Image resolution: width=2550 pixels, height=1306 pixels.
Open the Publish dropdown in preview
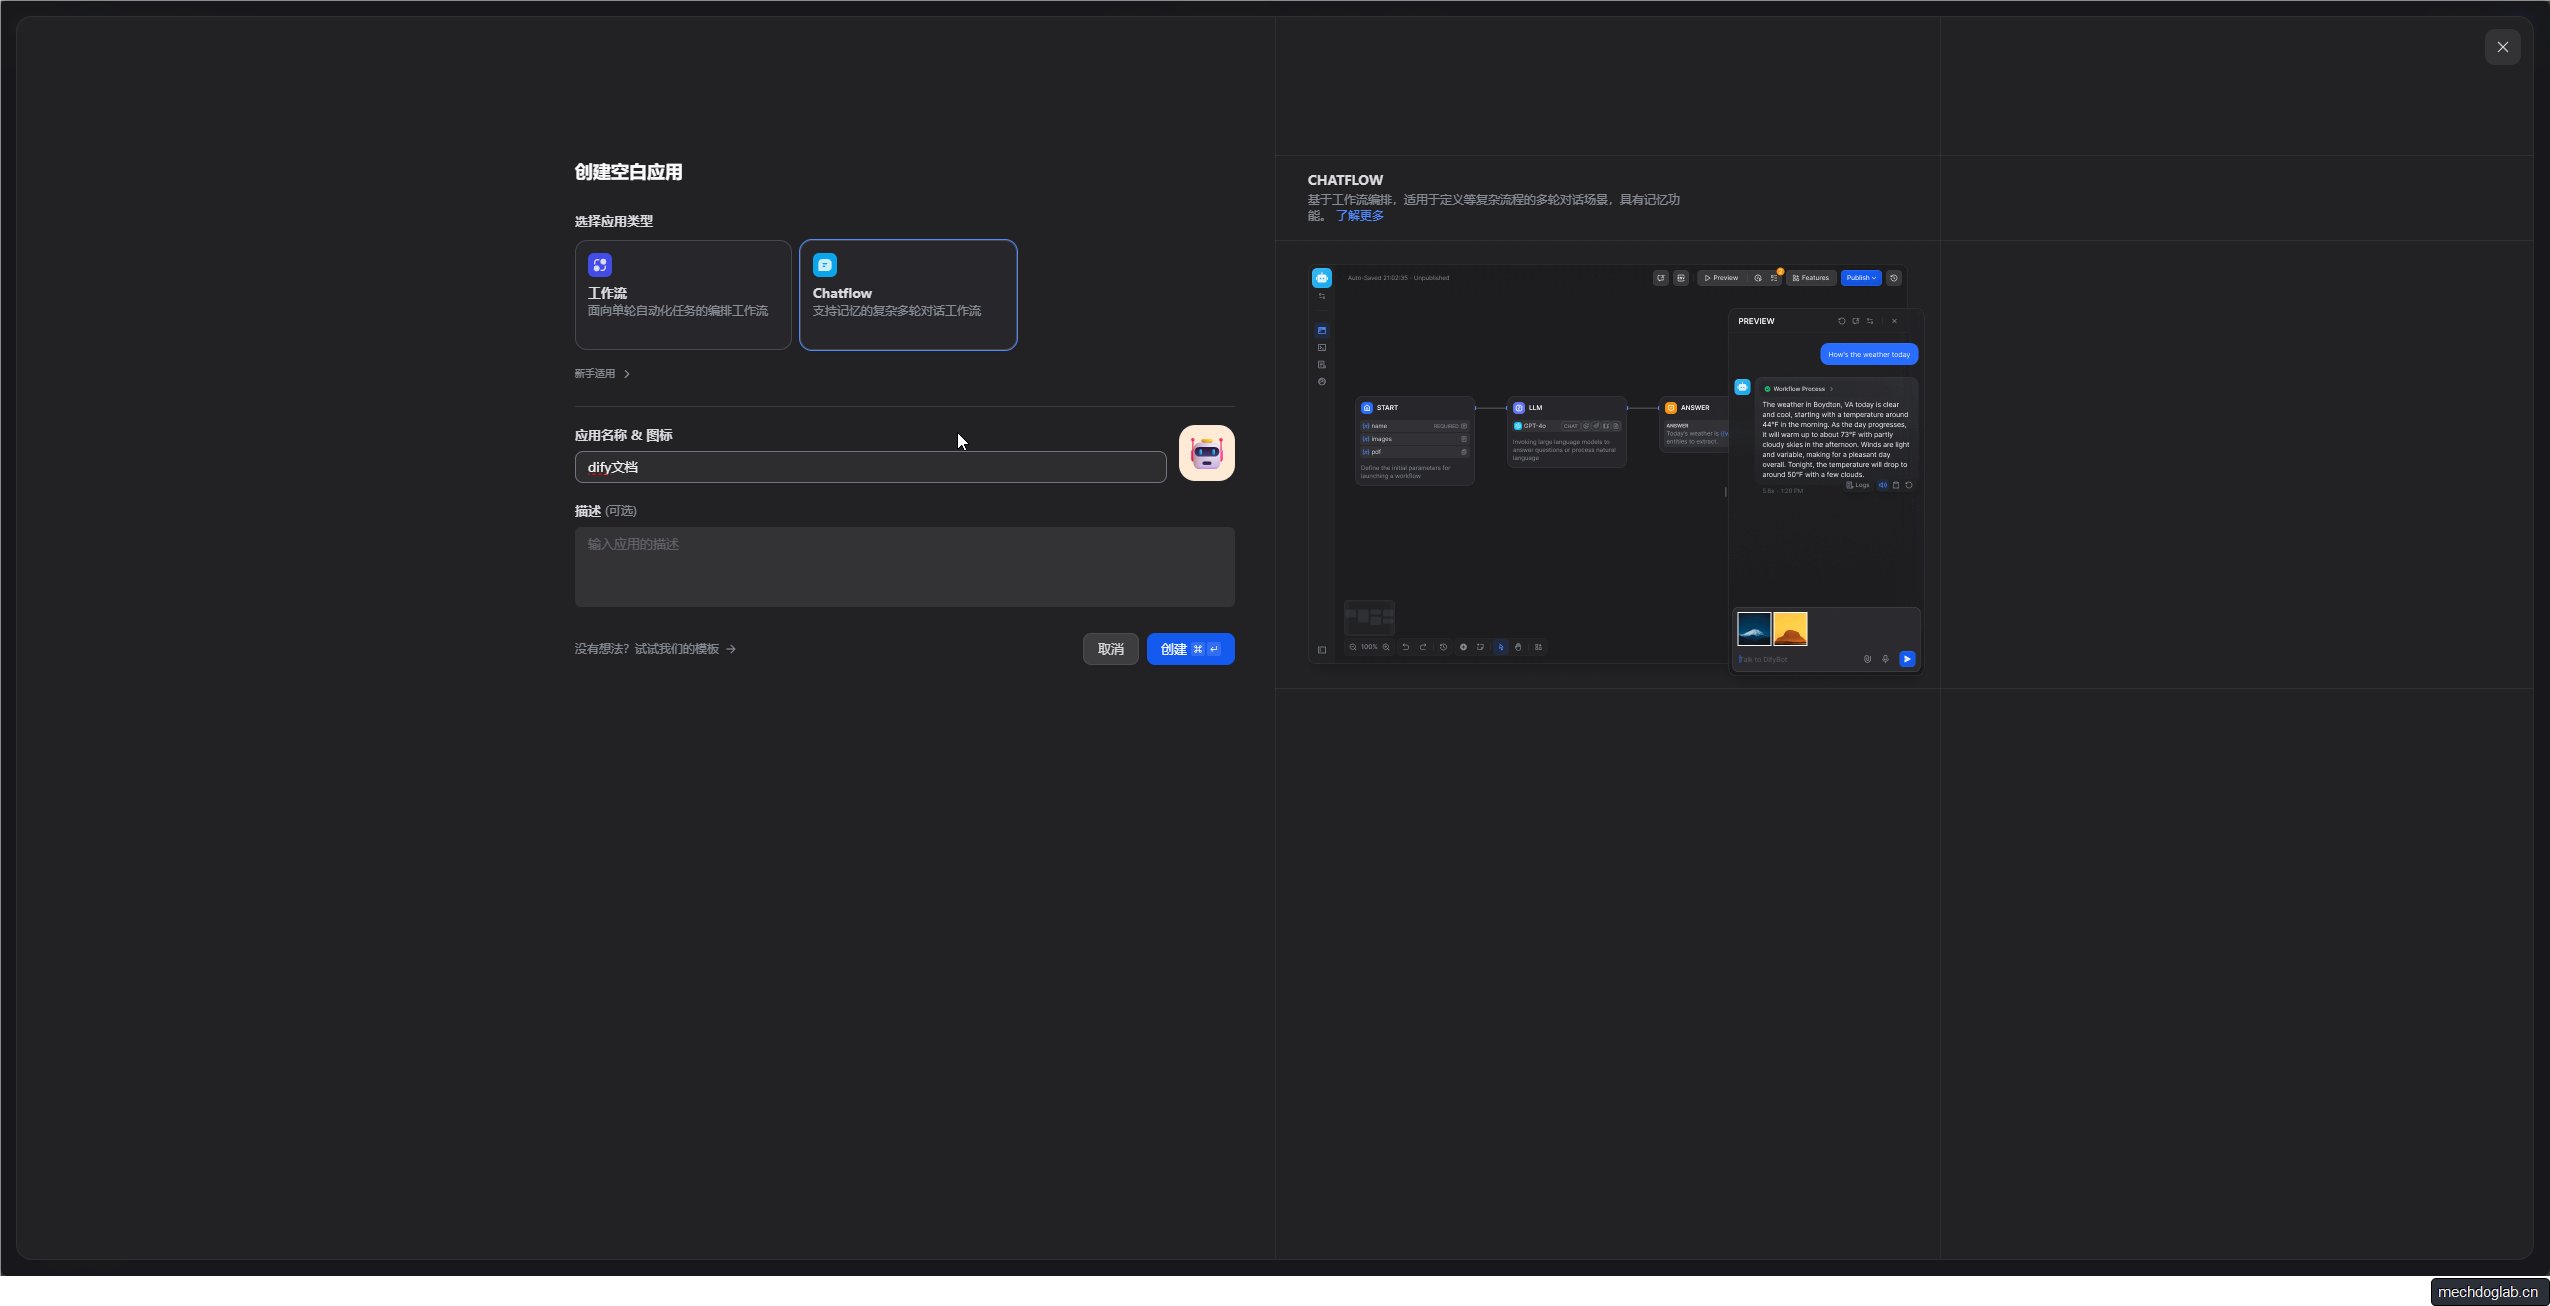point(1860,278)
